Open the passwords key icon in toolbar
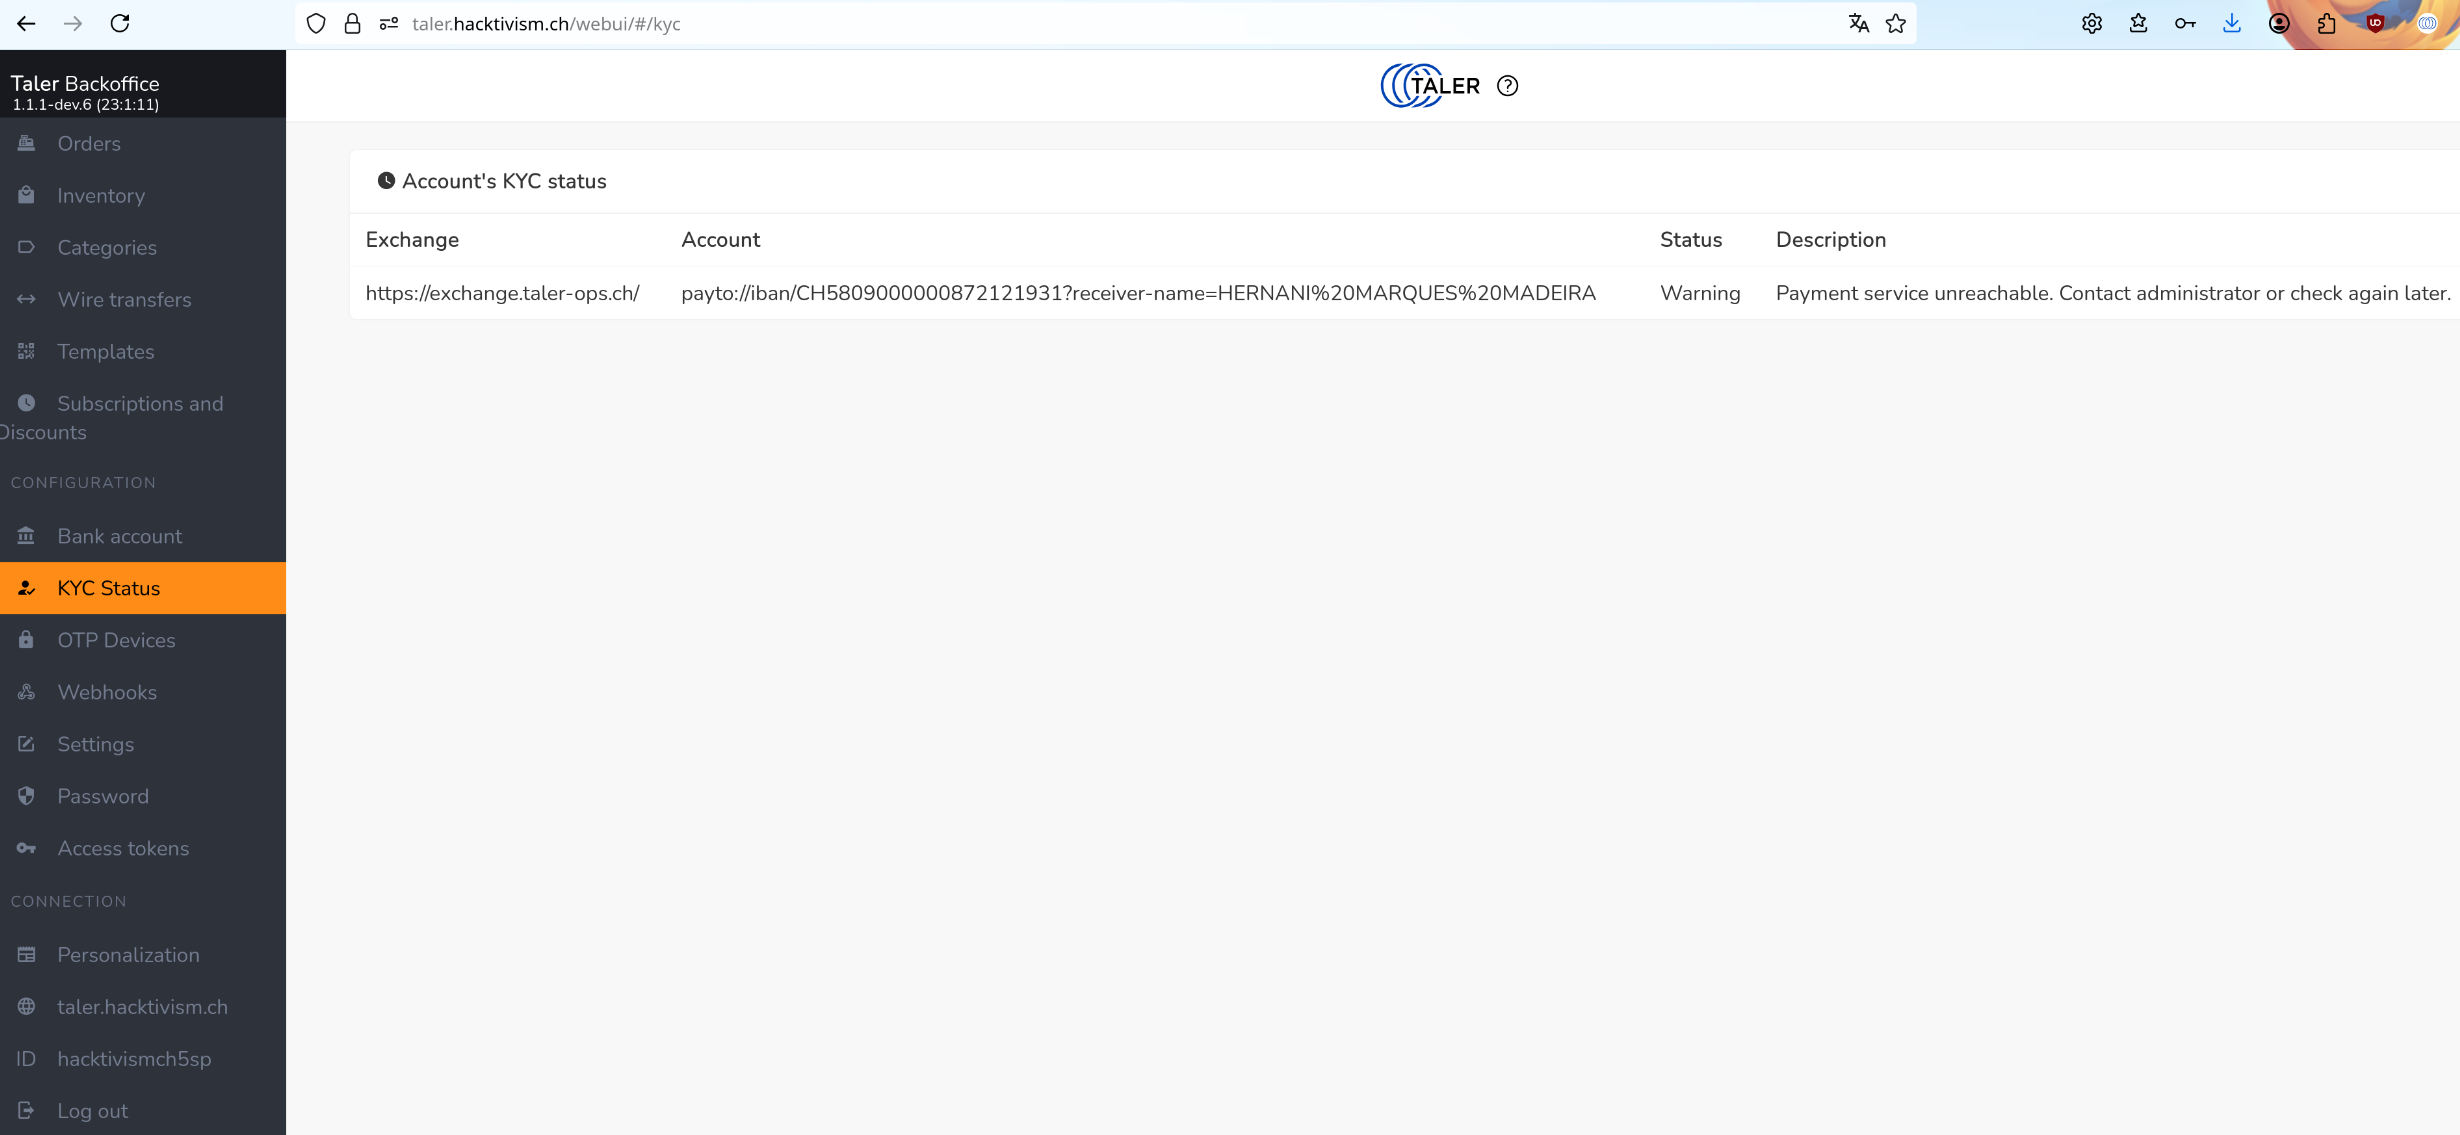The height and width of the screenshot is (1135, 2460). click(x=2185, y=24)
